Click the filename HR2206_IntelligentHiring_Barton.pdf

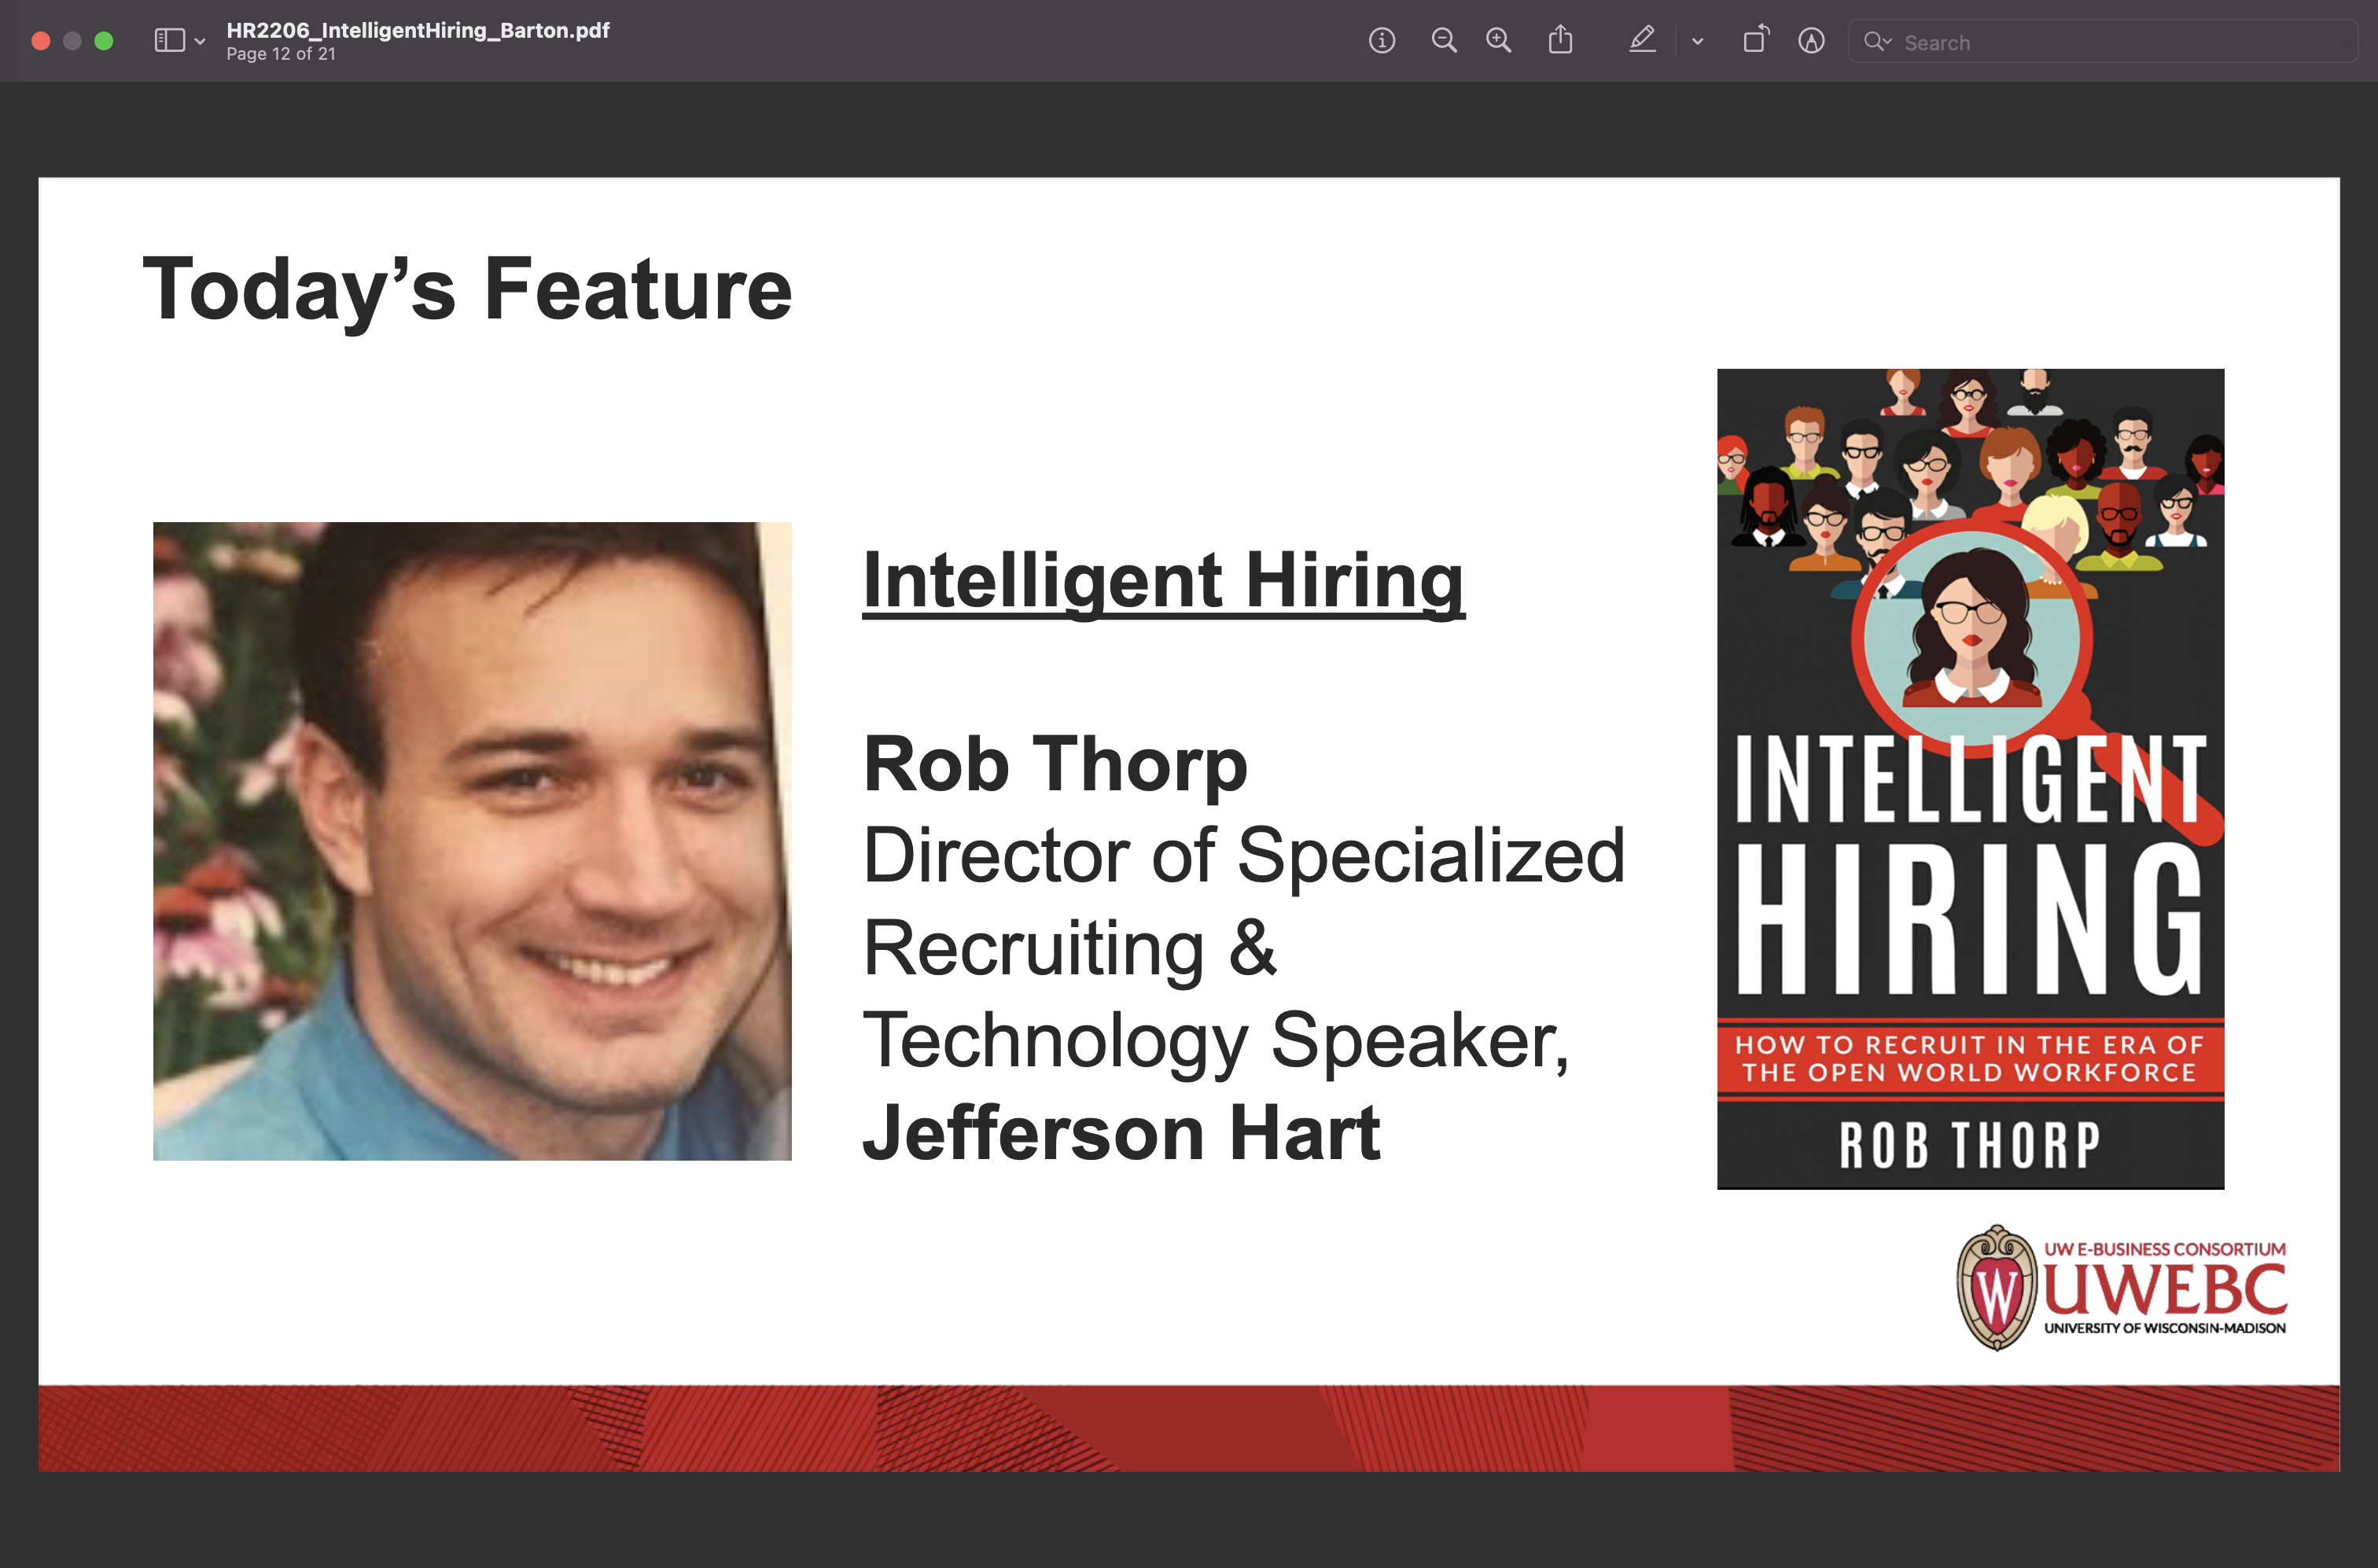(417, 30)
